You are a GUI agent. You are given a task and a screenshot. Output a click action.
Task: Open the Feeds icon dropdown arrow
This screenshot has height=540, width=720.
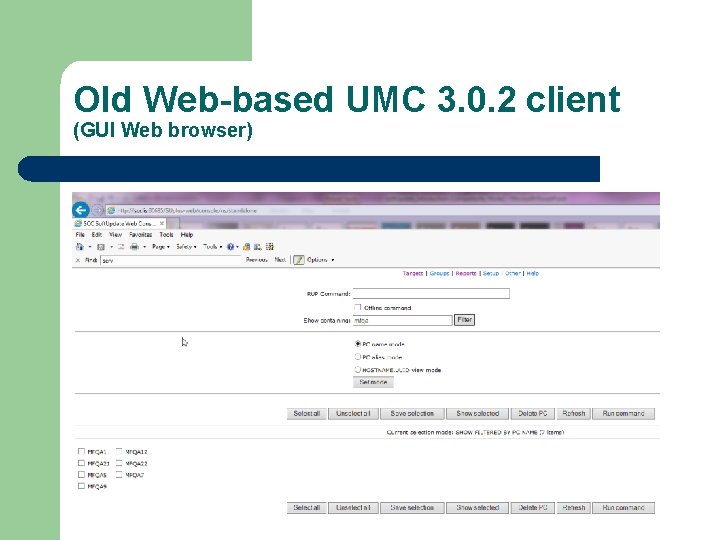coord(111,247)
